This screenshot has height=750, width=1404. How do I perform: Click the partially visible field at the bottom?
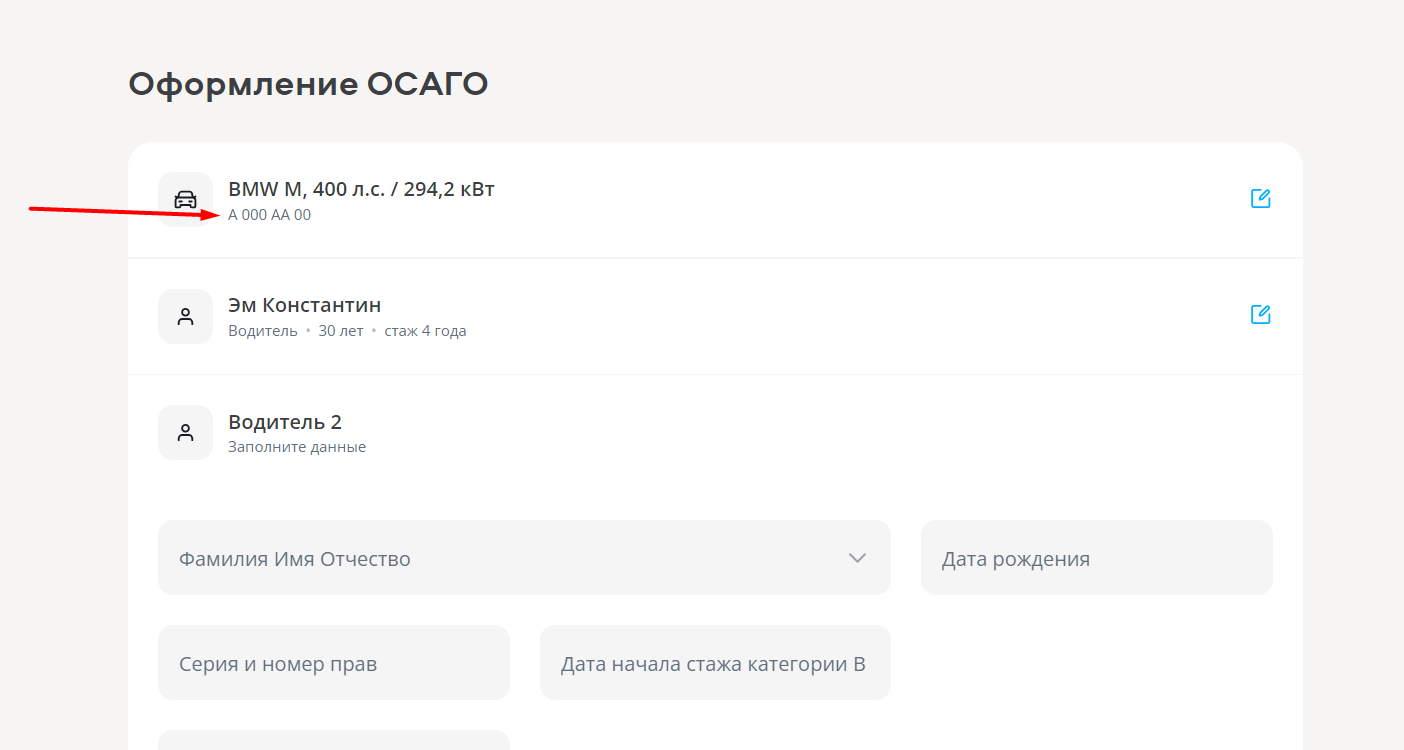333,740
